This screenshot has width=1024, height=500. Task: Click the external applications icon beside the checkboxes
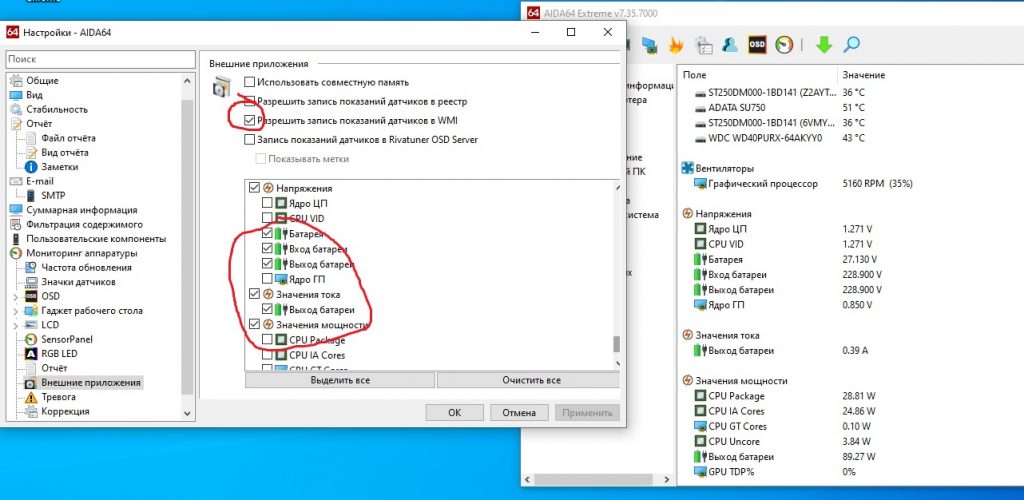(222, 87)
